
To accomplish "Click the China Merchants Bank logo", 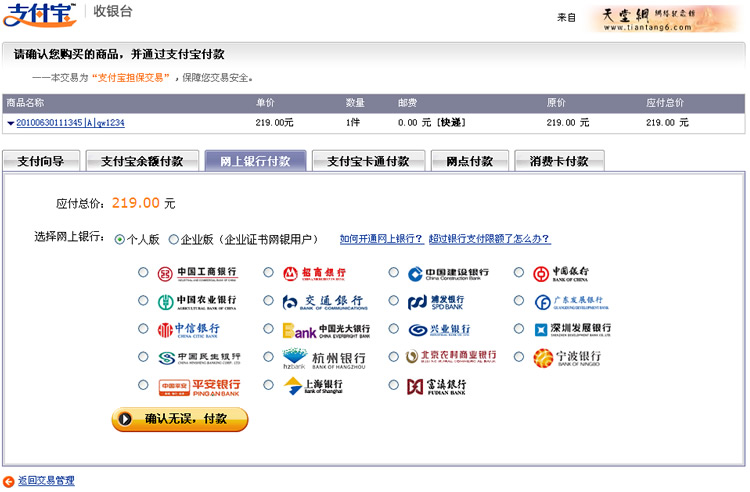I will click(x=314, y=273).
